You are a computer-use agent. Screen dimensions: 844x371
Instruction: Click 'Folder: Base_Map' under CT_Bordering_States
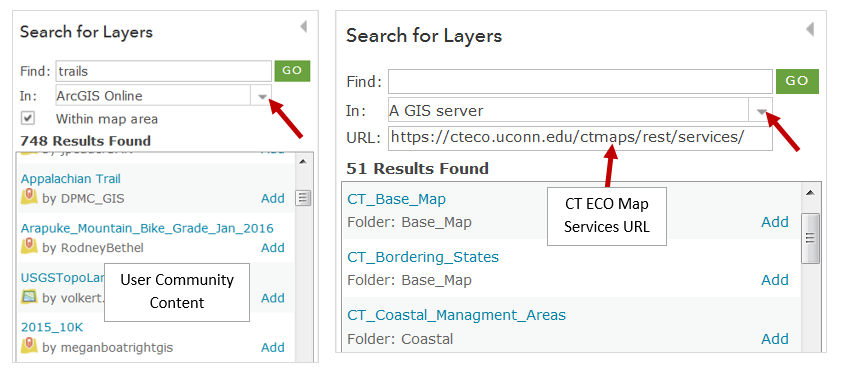[x=410, y=280]
